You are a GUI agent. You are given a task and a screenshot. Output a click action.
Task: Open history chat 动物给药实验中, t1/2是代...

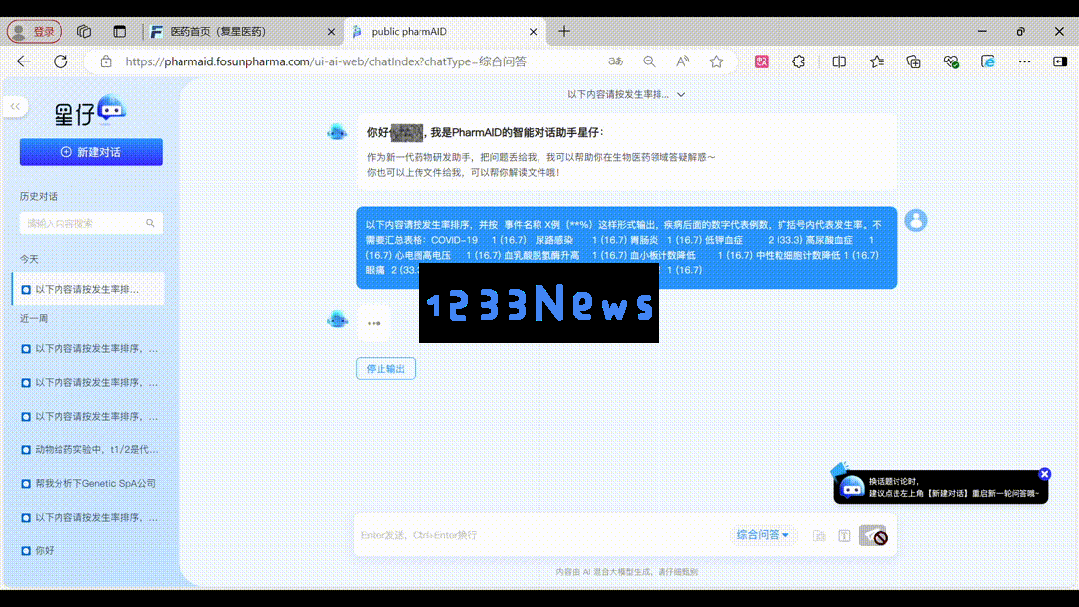(x=90, y=449)
